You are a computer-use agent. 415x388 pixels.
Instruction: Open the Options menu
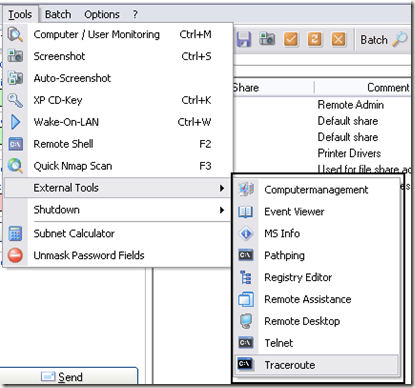[102, 14]
